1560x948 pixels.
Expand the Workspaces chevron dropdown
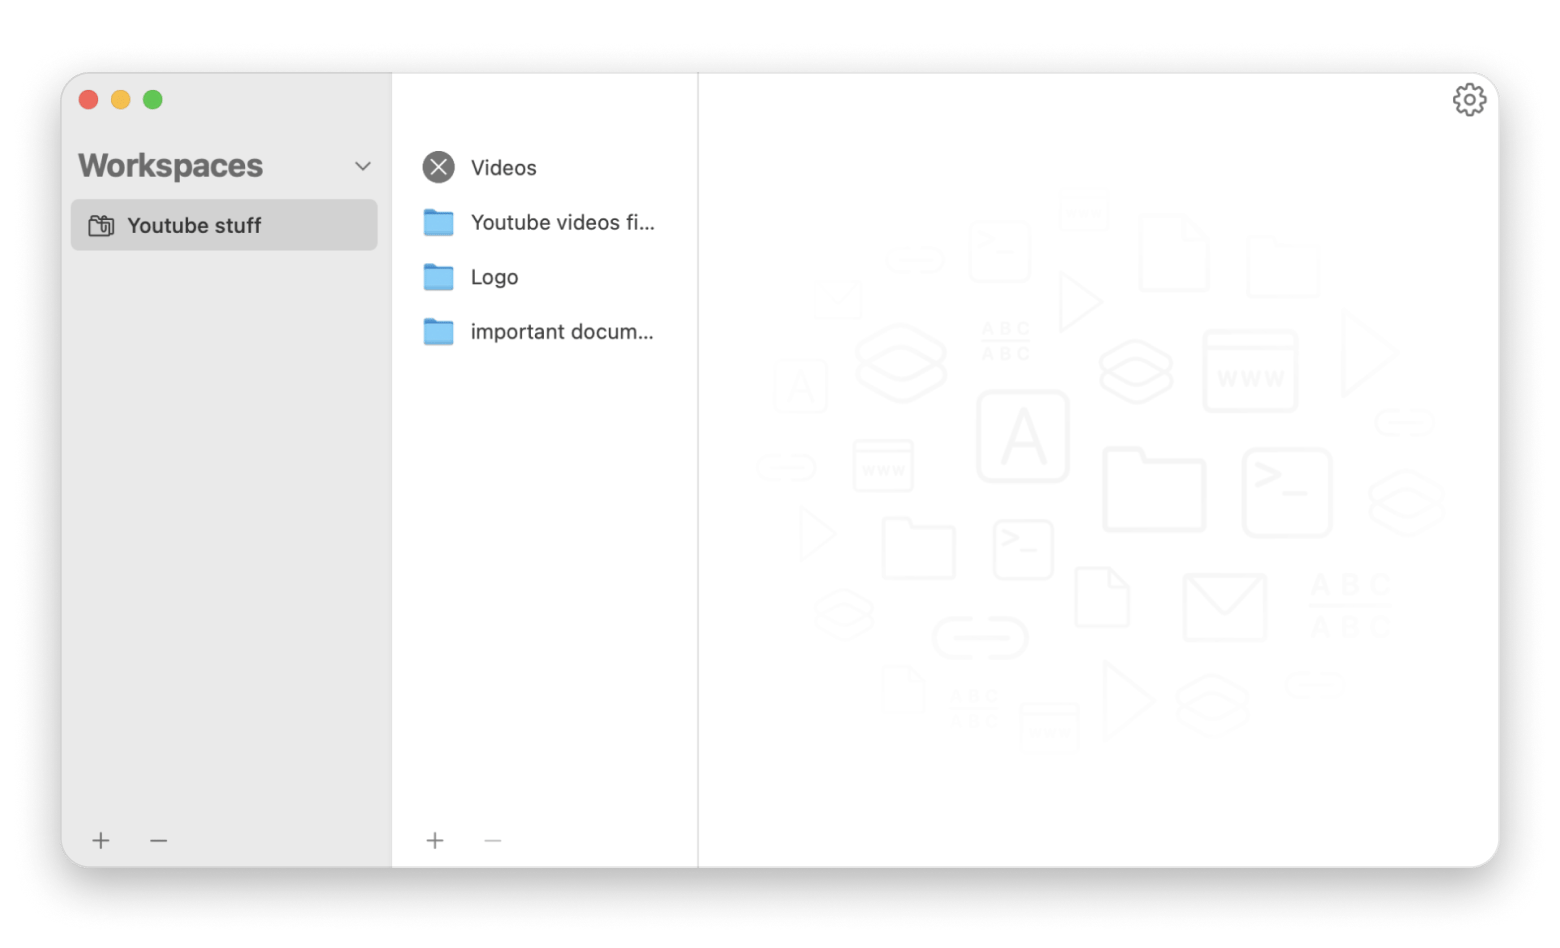(363, 166)
